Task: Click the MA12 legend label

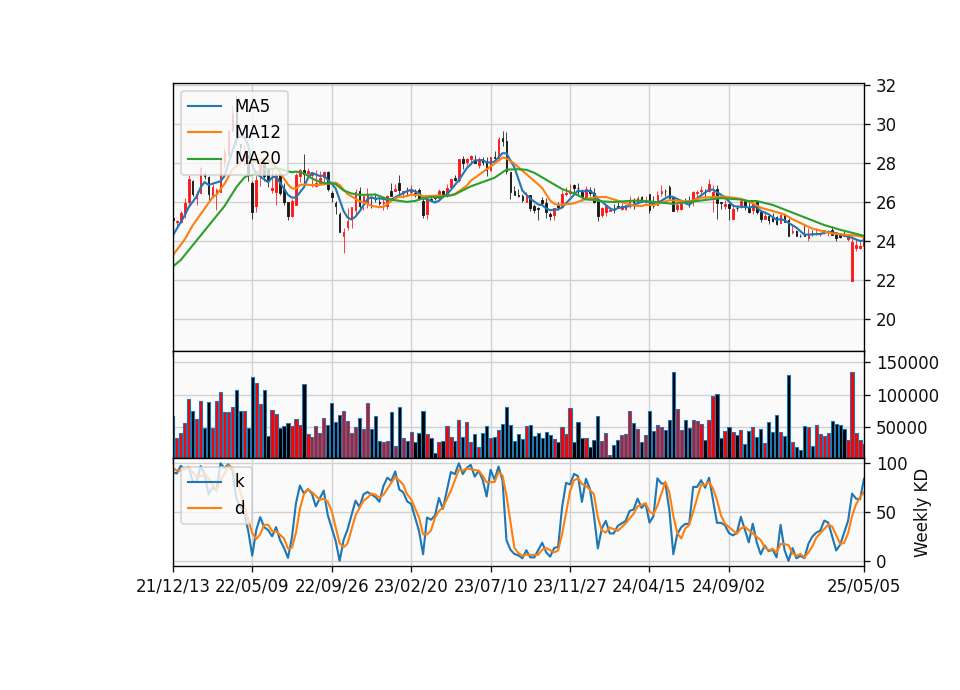Action: click(257, 132)
